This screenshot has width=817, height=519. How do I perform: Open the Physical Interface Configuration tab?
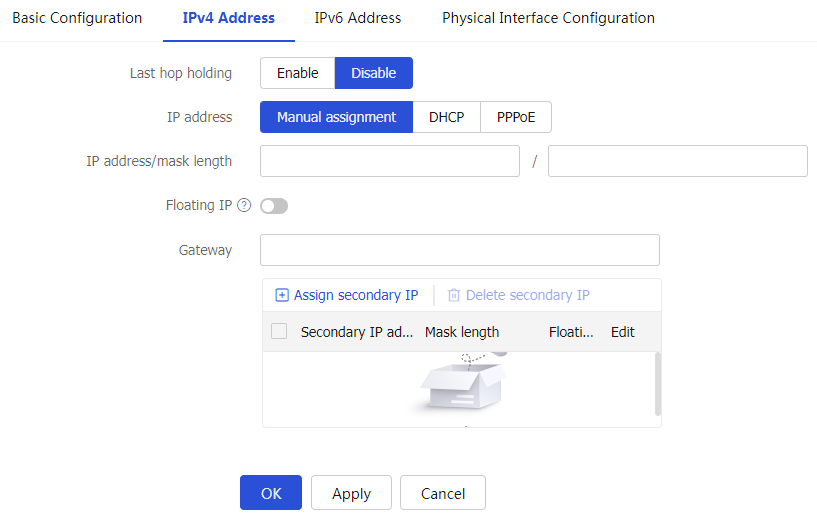click(548, 18)
